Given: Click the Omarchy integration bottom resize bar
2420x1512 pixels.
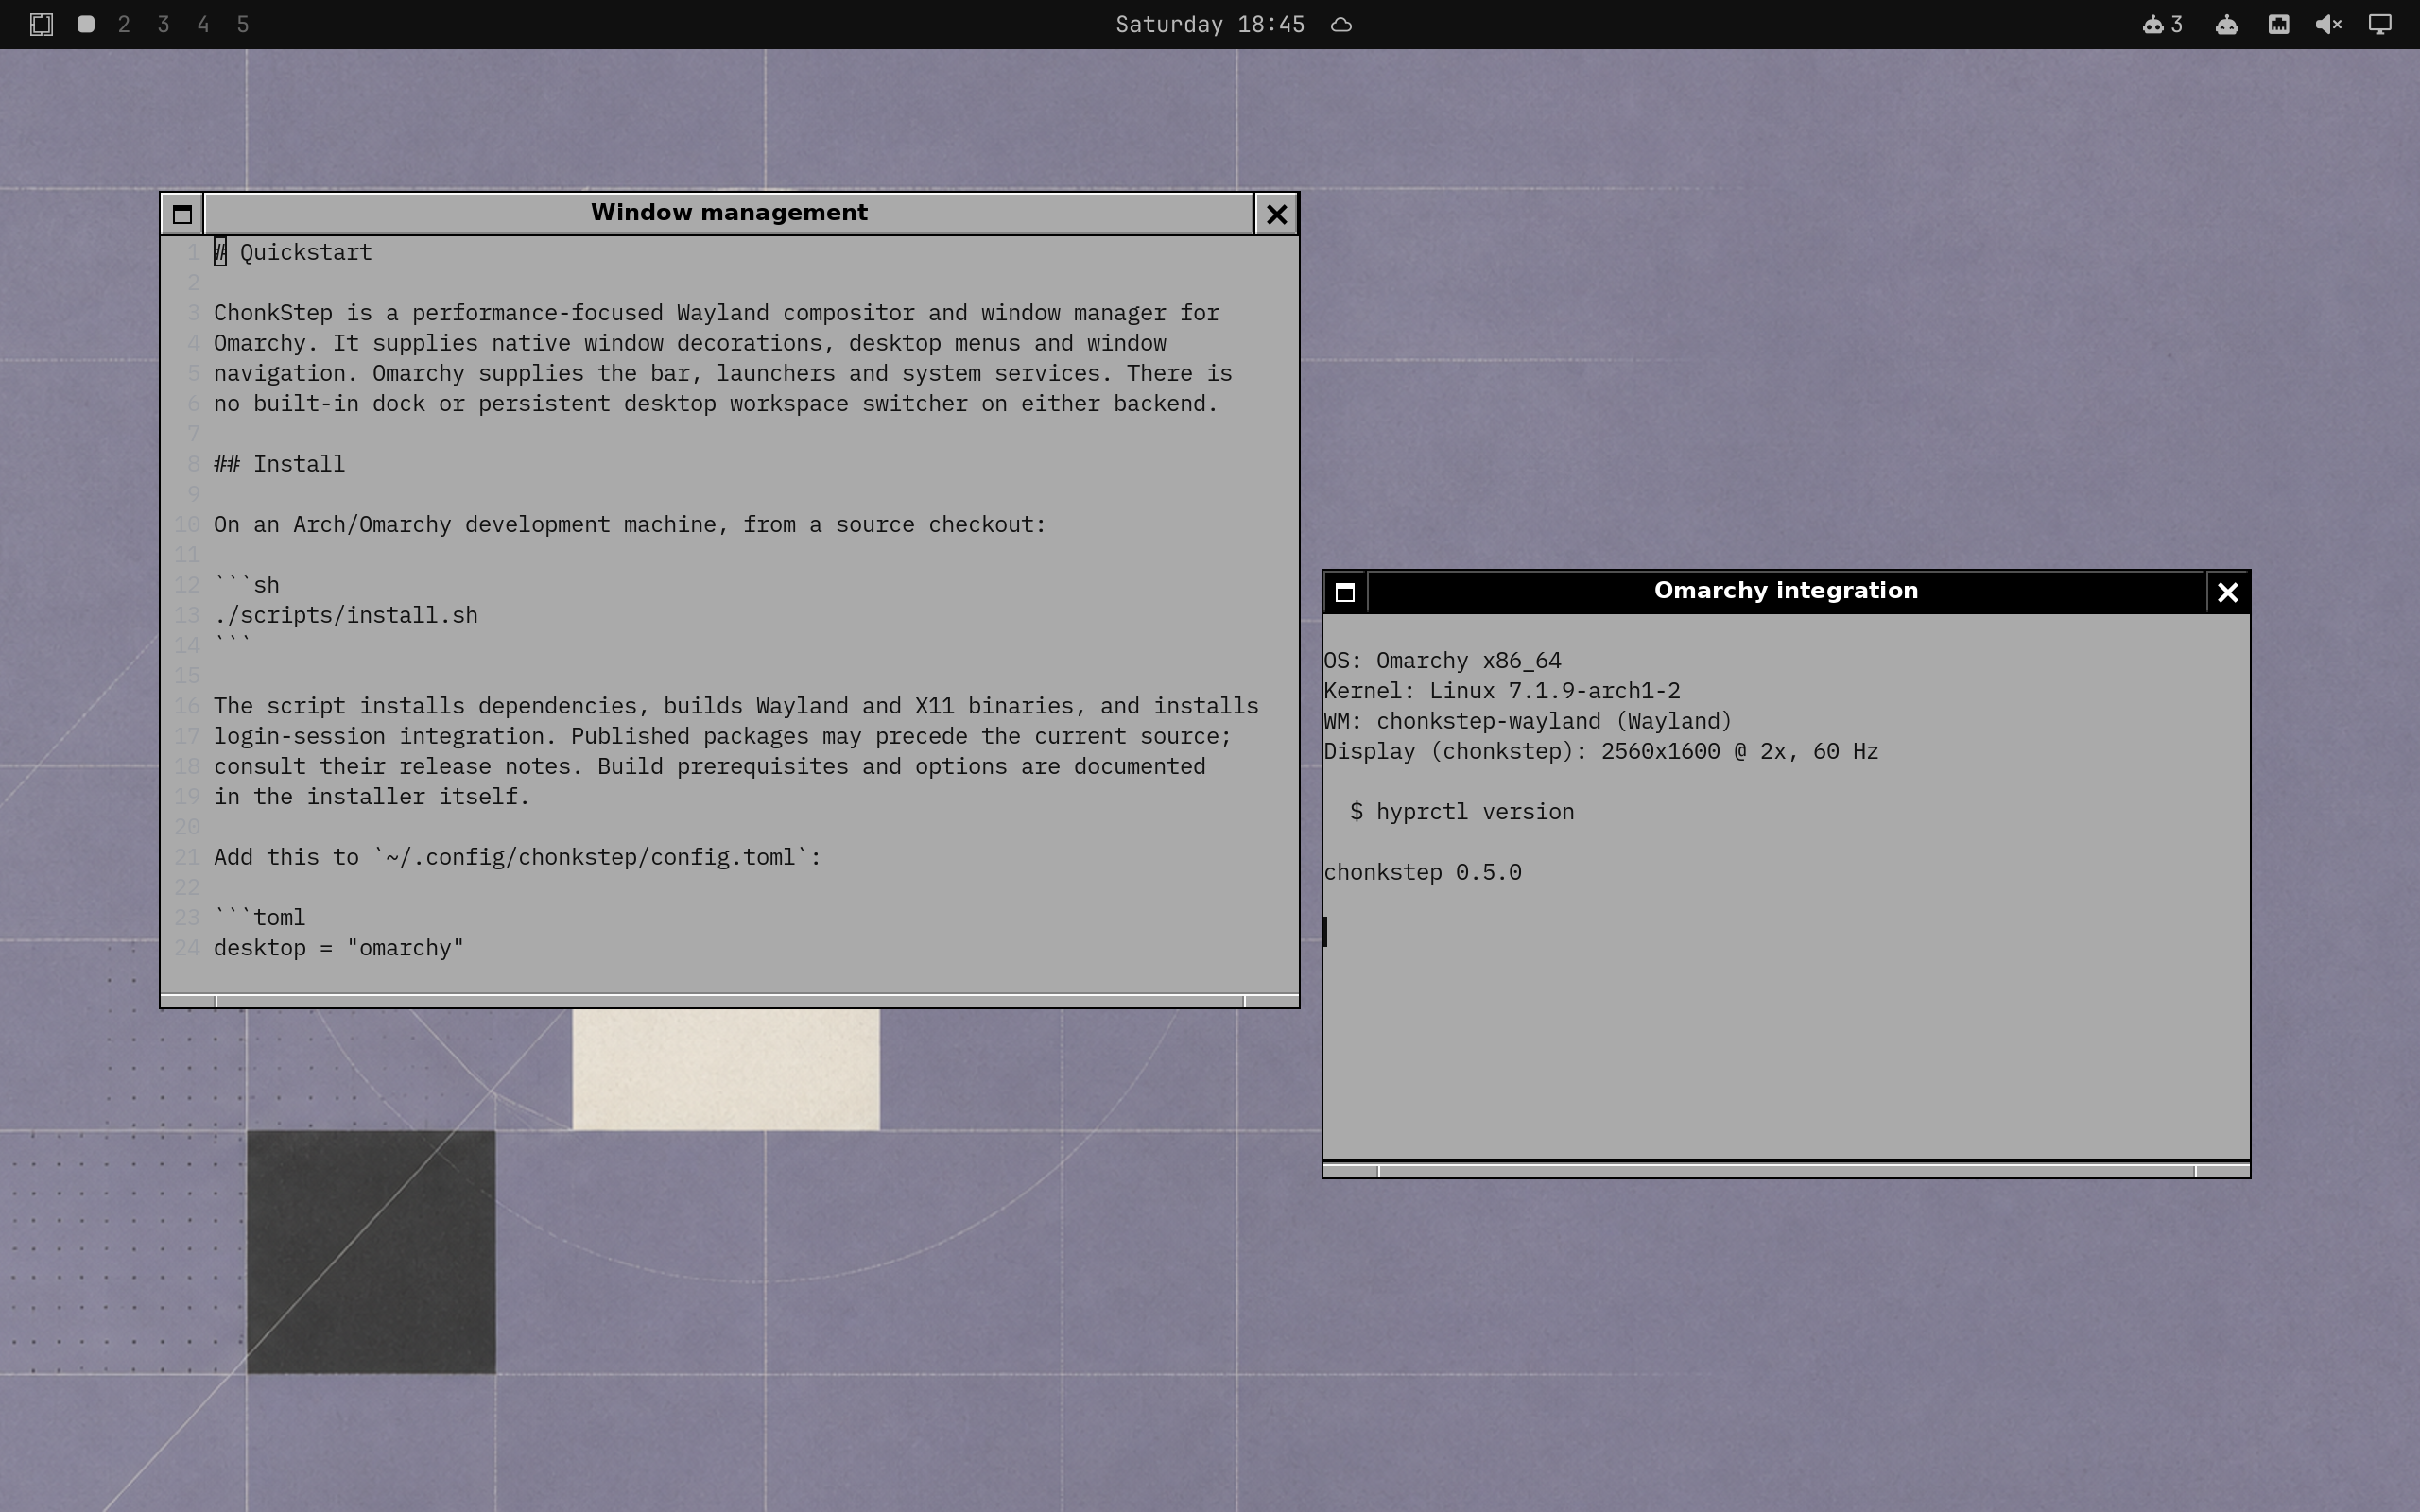Looking at the screenshot, I should 1786,1170.
